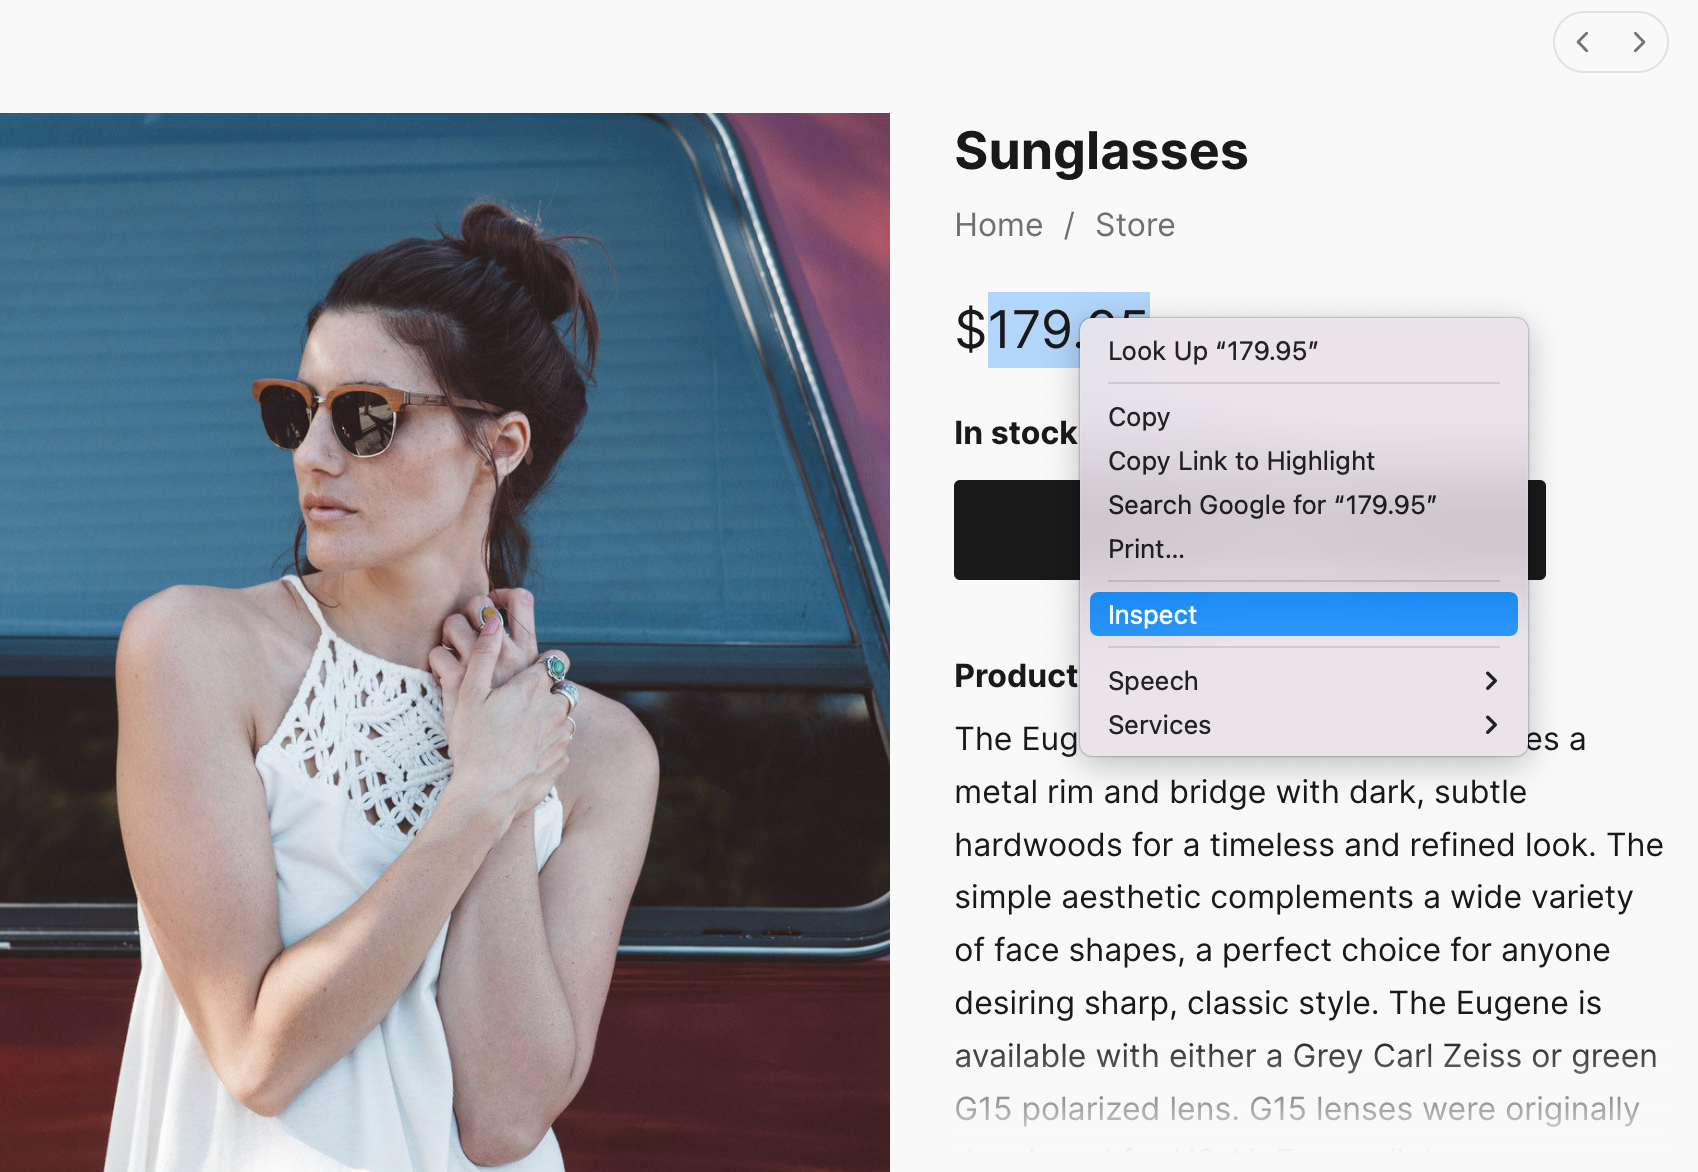The width and height of the screenshot is (1698, 1172).
Task: Click the woman wearing sunglasses photo
Action: click(x=444, y=642)
